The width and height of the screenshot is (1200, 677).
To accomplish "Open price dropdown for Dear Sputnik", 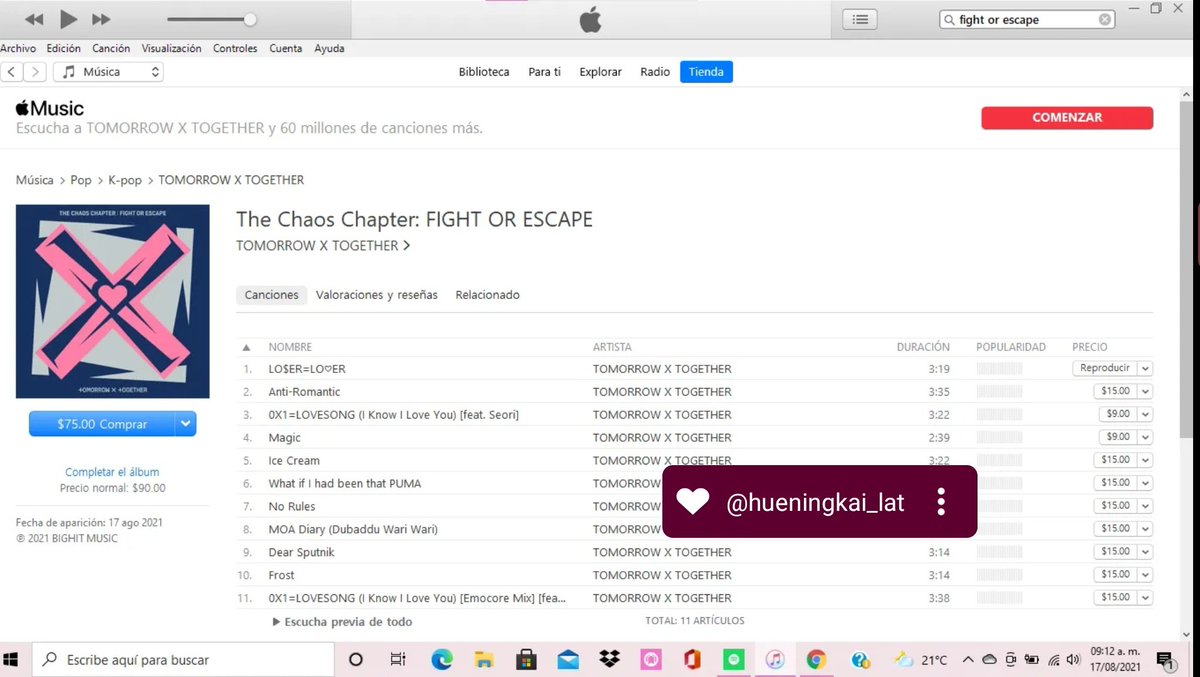I will coord(1145,552).
